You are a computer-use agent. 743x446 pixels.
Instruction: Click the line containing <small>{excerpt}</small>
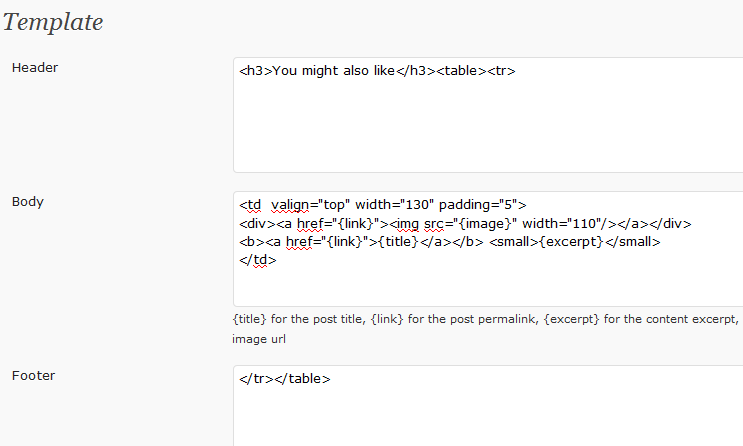(x=450, y=242)
